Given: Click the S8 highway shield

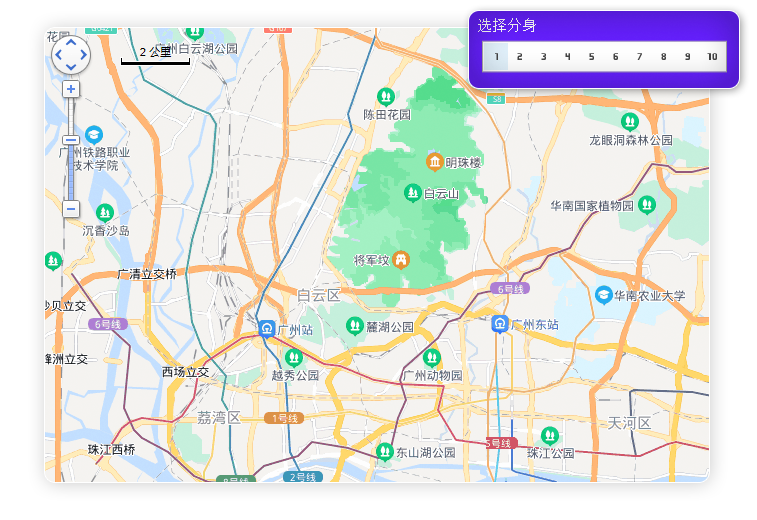Looking at the screenshot, I should [x=496, y=99].
